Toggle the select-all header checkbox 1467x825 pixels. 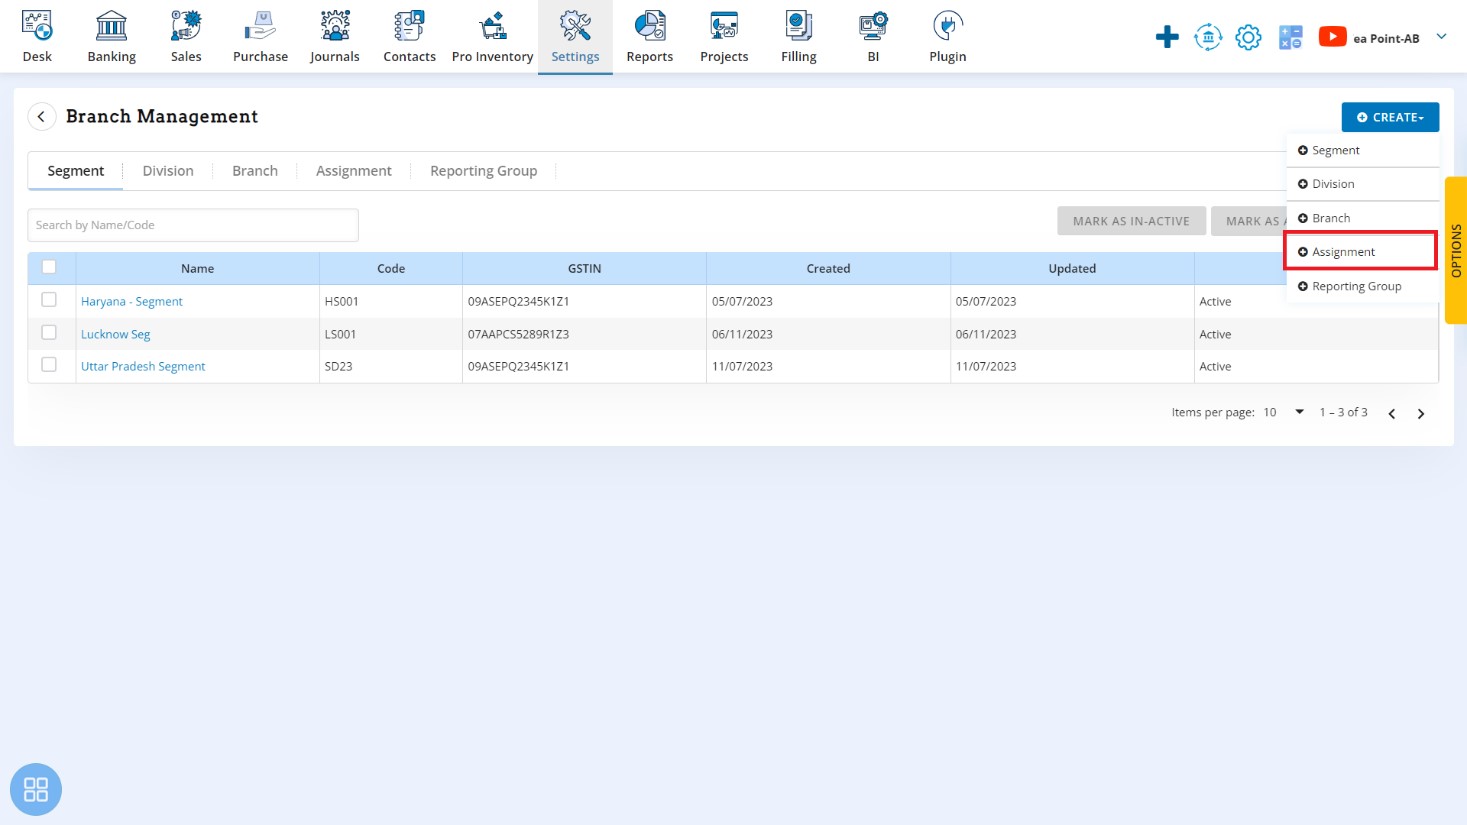click(x=49, y=267)
